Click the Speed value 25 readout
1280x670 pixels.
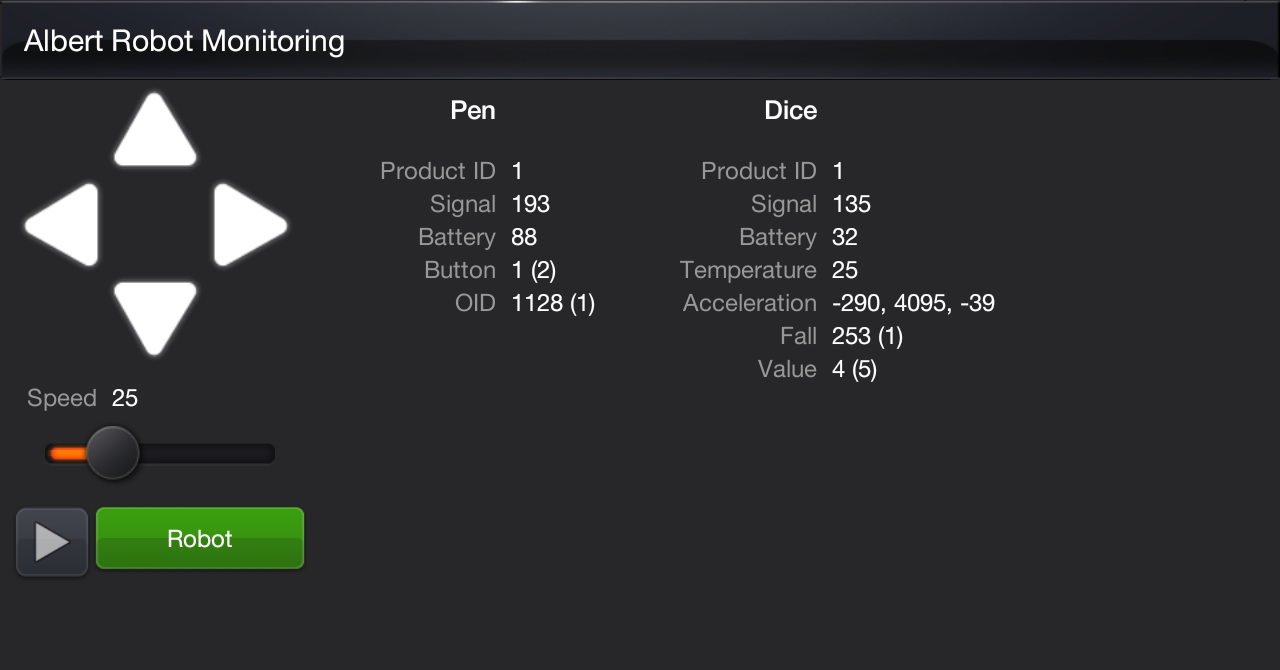click(125, 398)
